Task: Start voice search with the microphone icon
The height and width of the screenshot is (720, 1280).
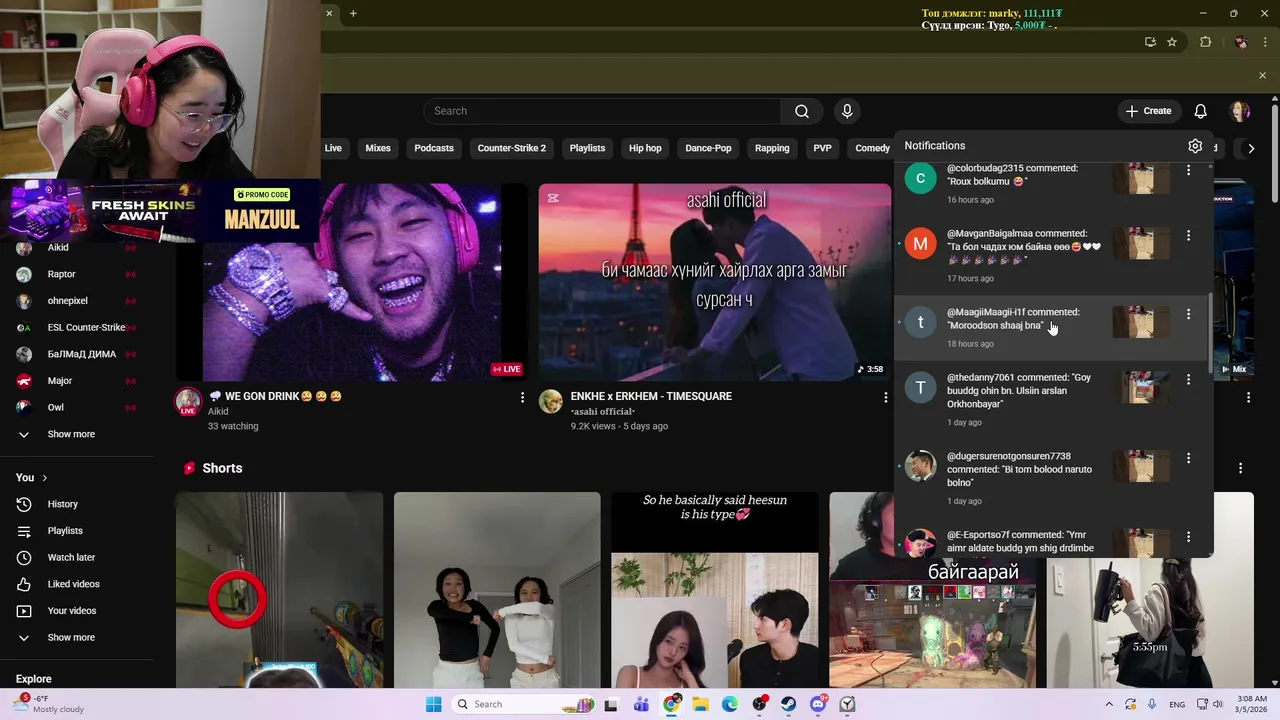Action: 847,111
